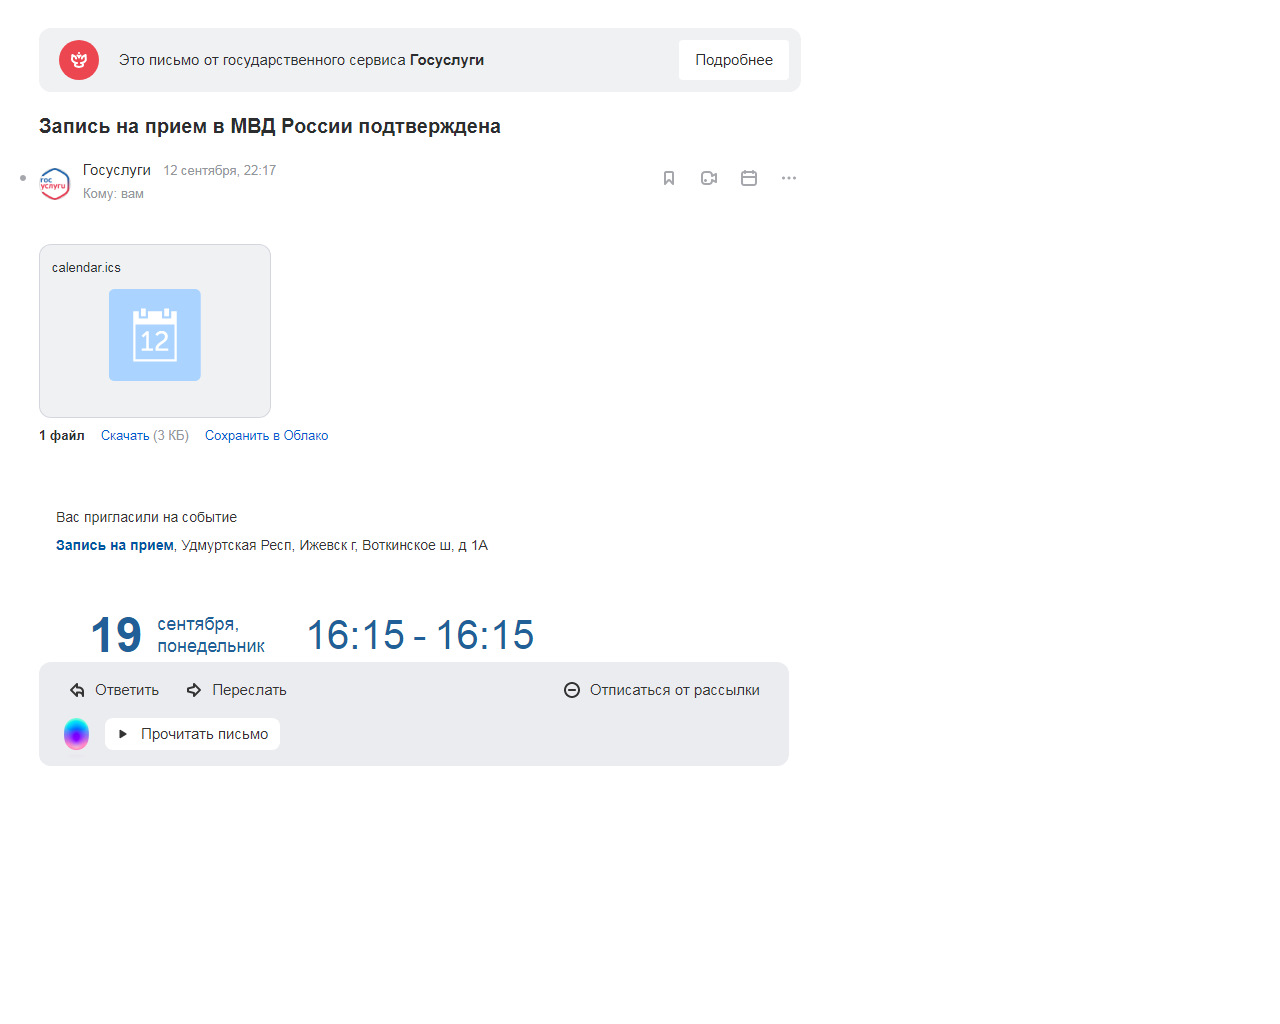Click the gradient voice assistant orb icon

pyautogui.click(x=77, y=734)
